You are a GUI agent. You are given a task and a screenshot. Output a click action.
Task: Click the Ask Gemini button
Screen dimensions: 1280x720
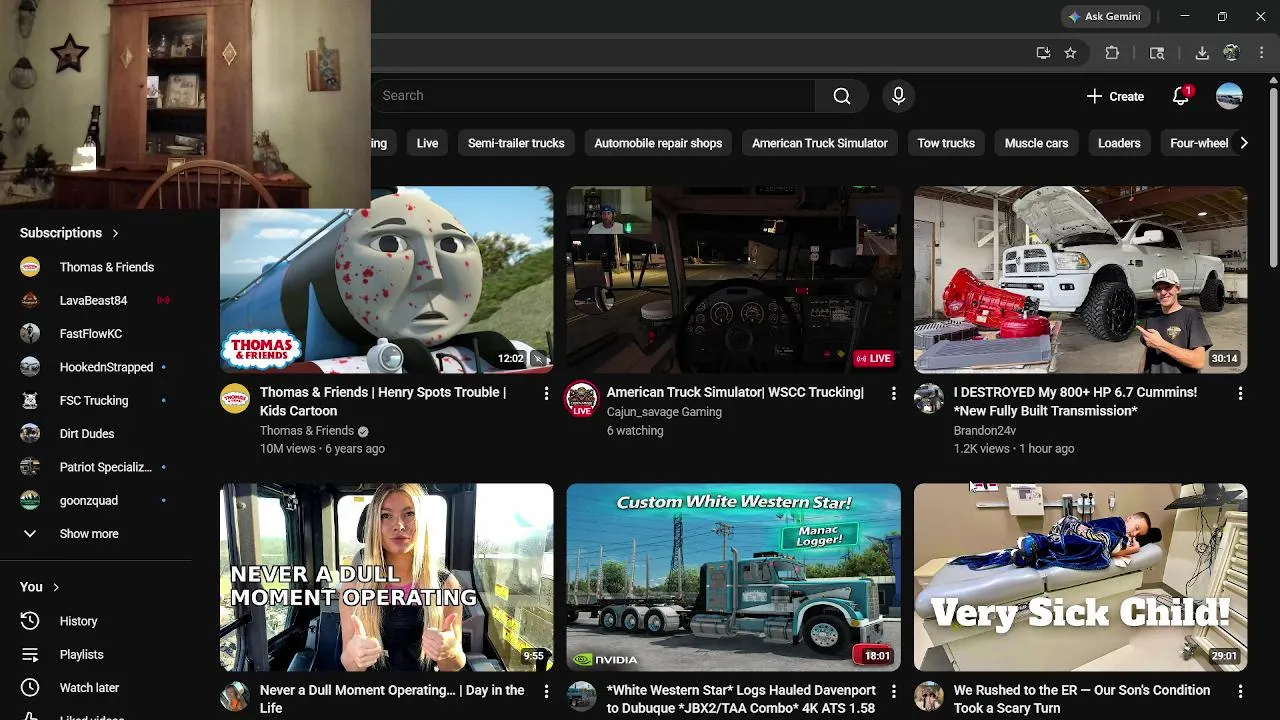tap(1106, 16)
